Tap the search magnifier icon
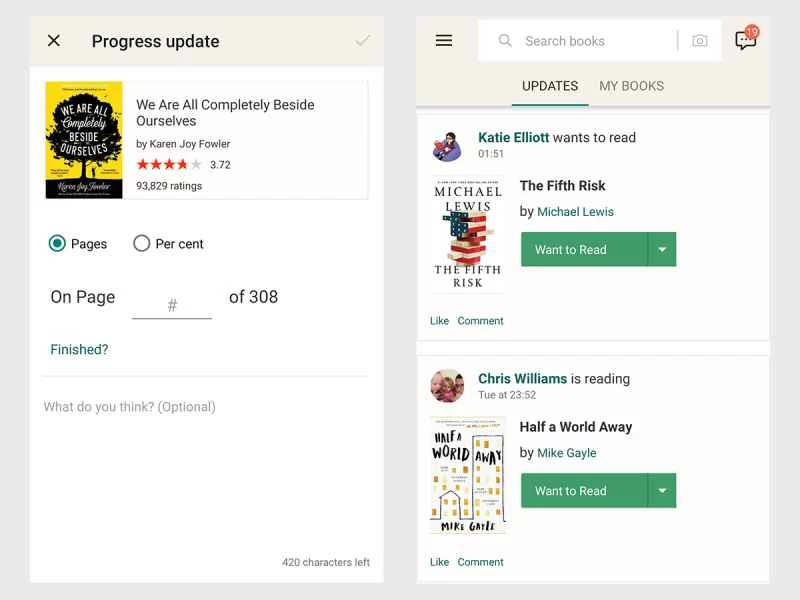The image size is (800, 600). tap(506, 40)
